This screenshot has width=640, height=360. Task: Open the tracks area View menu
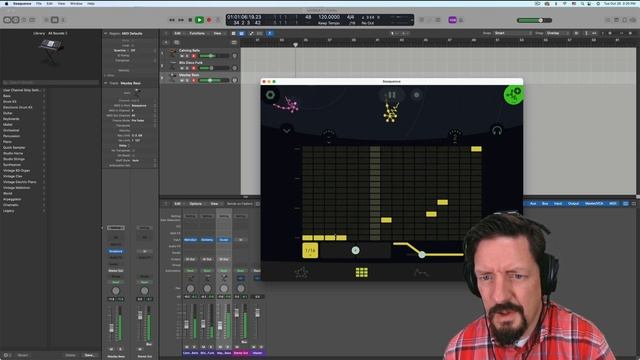(x=218, y=33)
